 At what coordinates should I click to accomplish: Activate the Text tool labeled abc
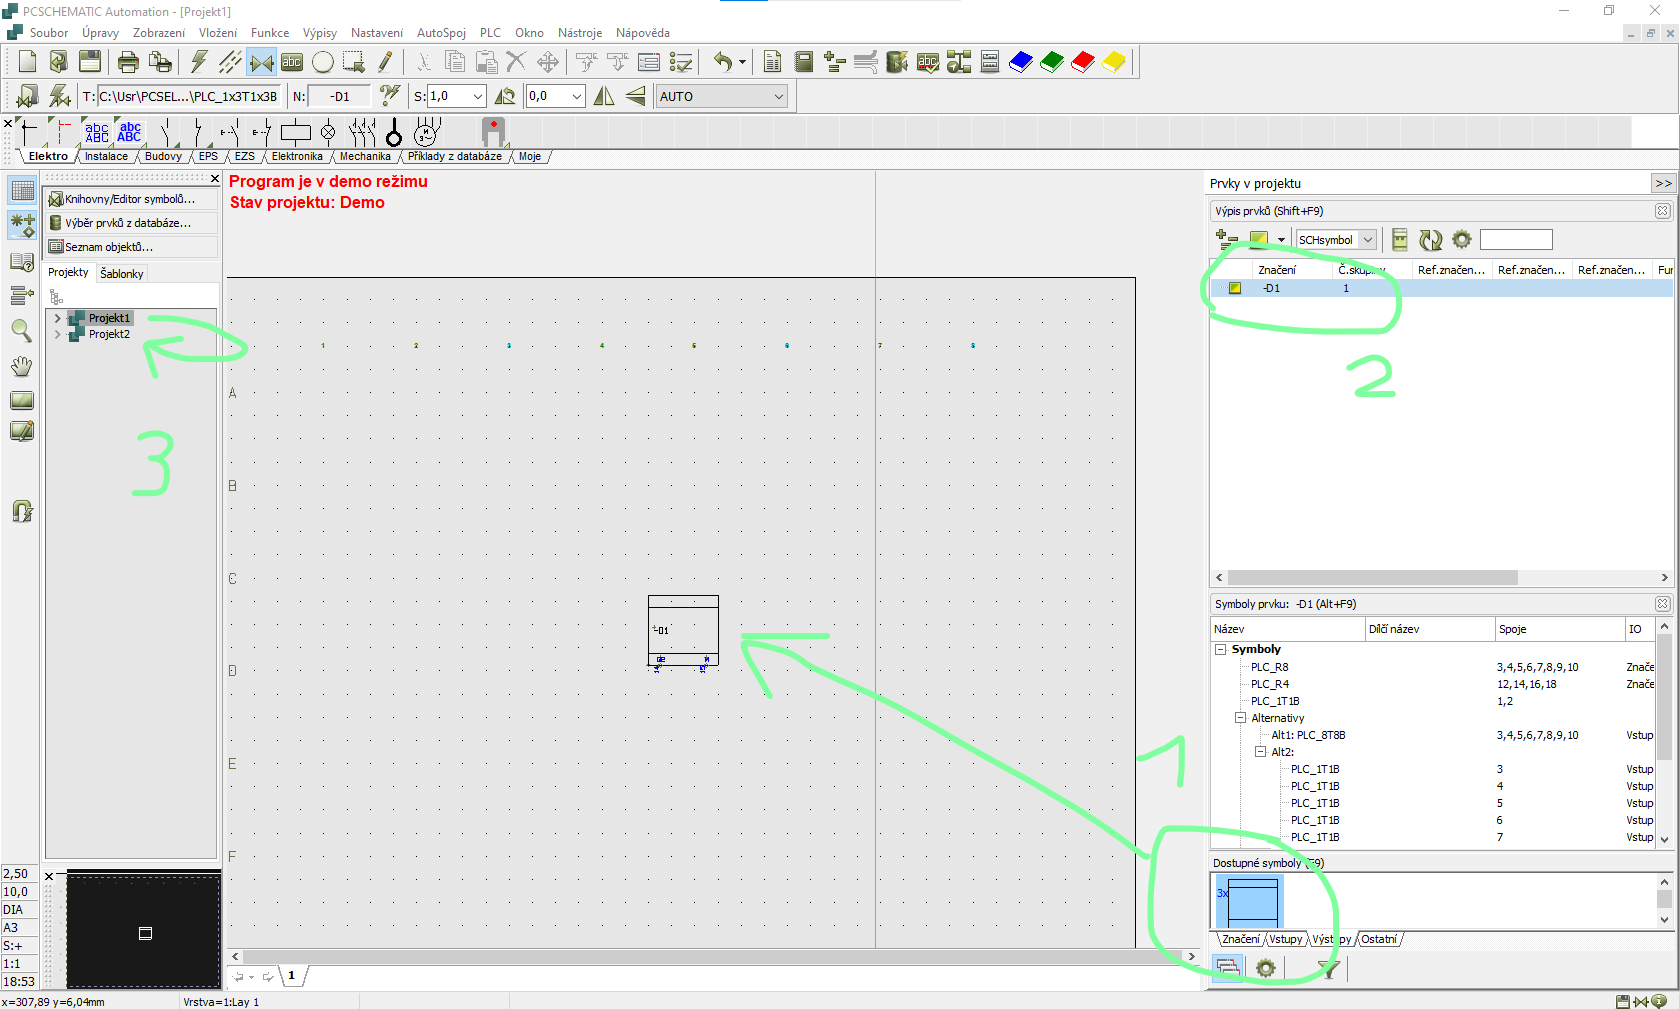[x=291, y=62]
